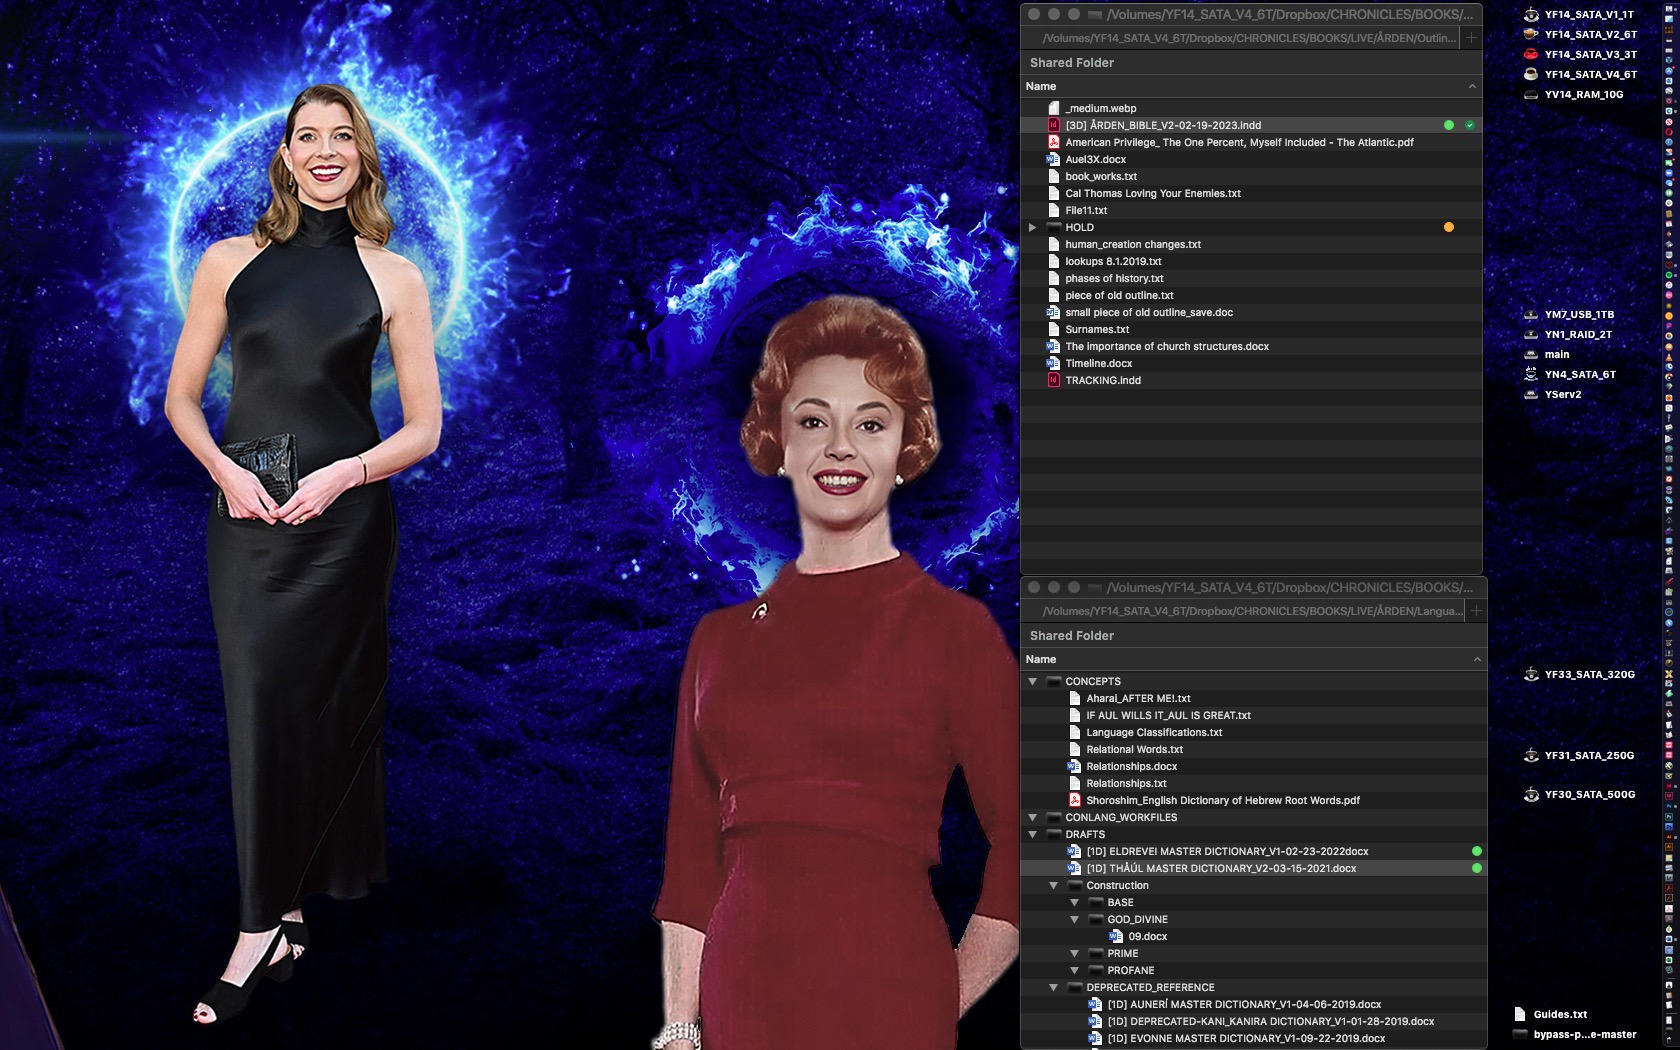Select the YN1_RAID_2T drive icon
Image resolution: width=1680 pixels, height=1050 pixels.
[1531, 334]
